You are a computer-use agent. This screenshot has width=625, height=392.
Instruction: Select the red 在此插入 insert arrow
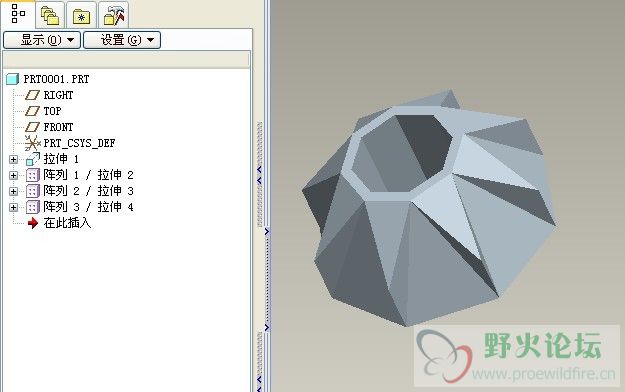33,223
